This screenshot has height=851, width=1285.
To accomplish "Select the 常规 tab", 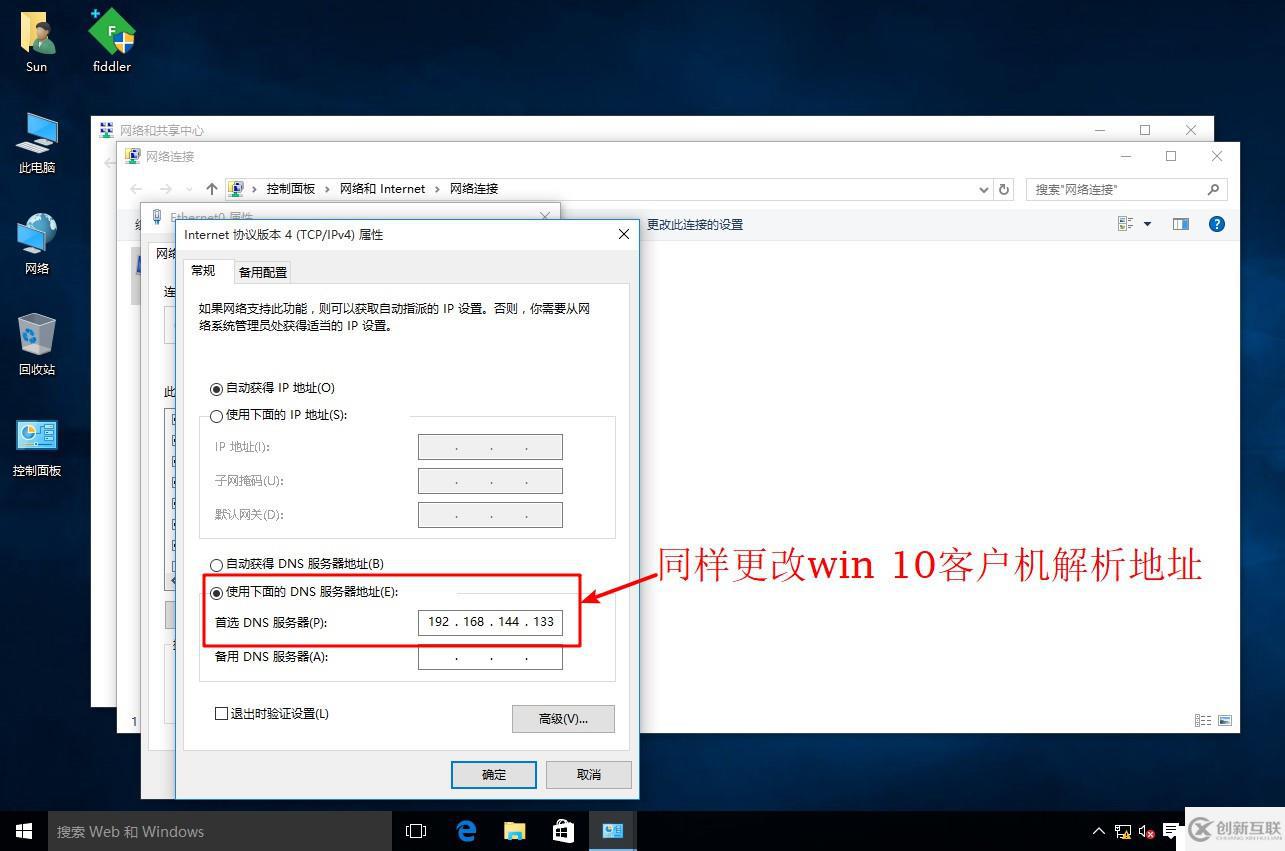I will pyautogui.click(x=203, y=270).
